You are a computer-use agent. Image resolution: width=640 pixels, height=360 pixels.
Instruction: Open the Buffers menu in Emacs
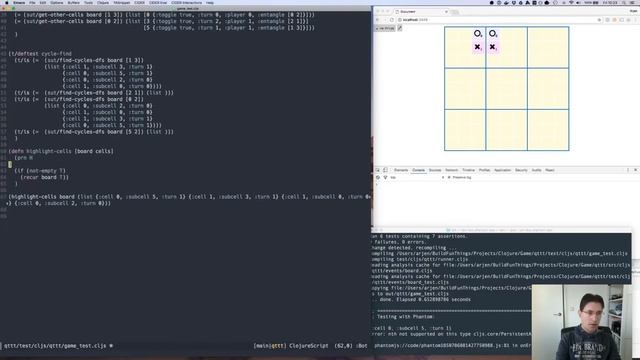(x=73, y=2)
